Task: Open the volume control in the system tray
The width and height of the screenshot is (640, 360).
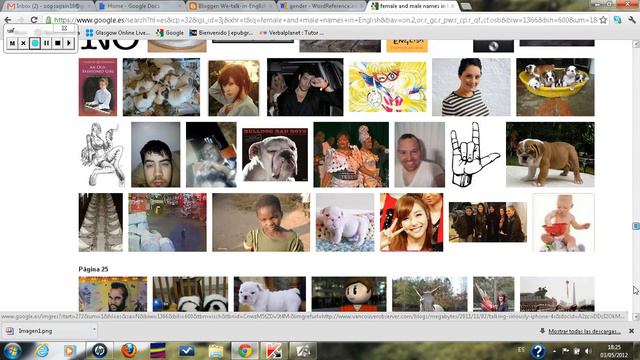Action: 588,351
